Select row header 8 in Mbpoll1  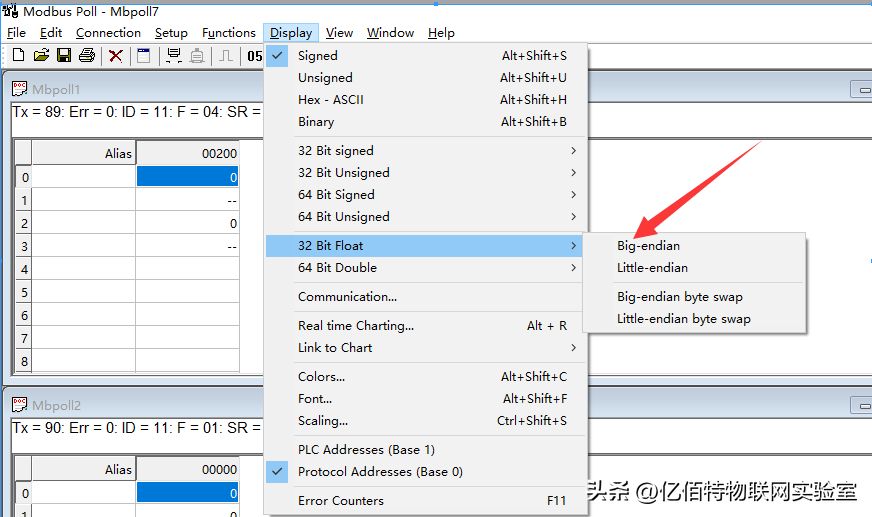tap(23, 361)
